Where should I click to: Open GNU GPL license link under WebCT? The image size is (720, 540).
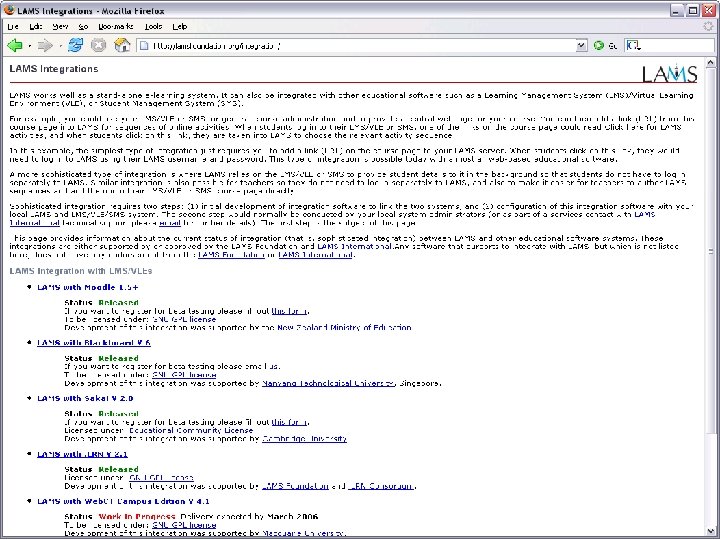pos(184,525)
